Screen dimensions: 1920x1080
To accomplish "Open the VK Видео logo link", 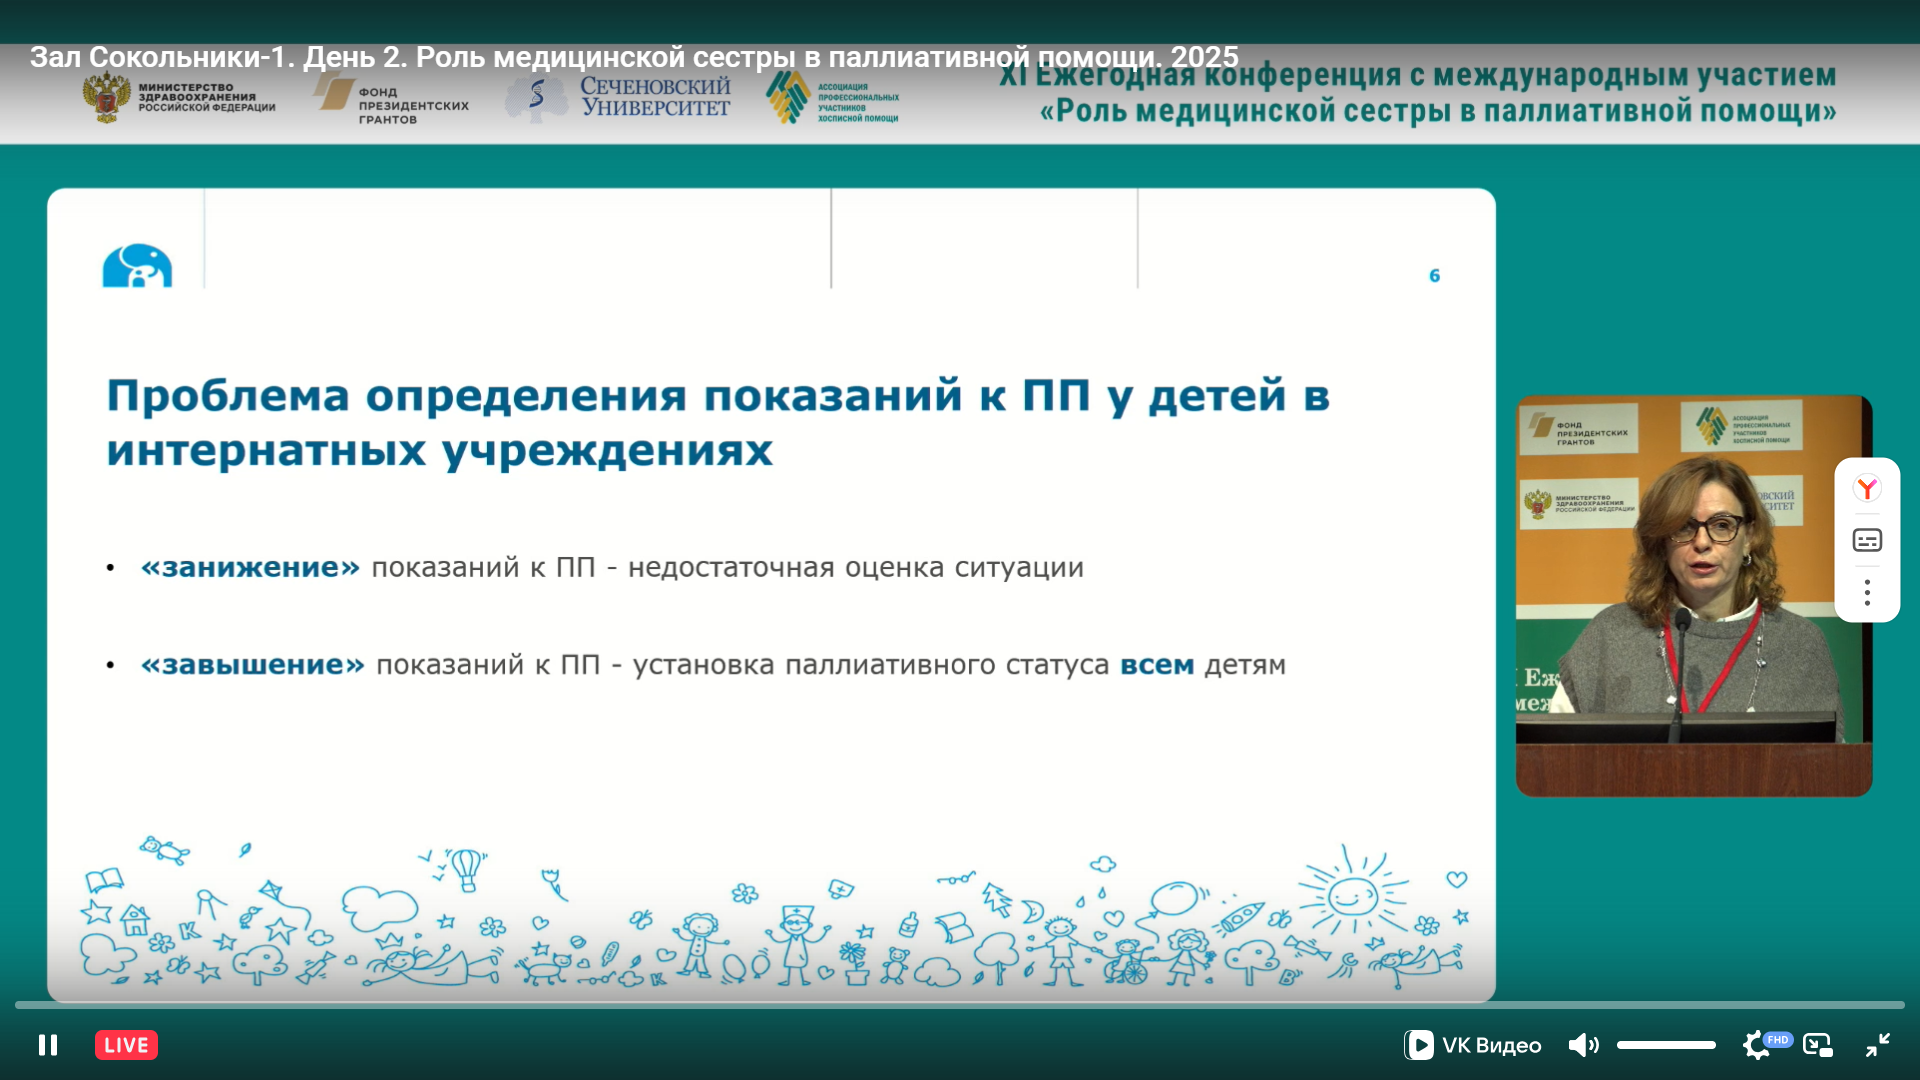I will coord(1472,1045).
